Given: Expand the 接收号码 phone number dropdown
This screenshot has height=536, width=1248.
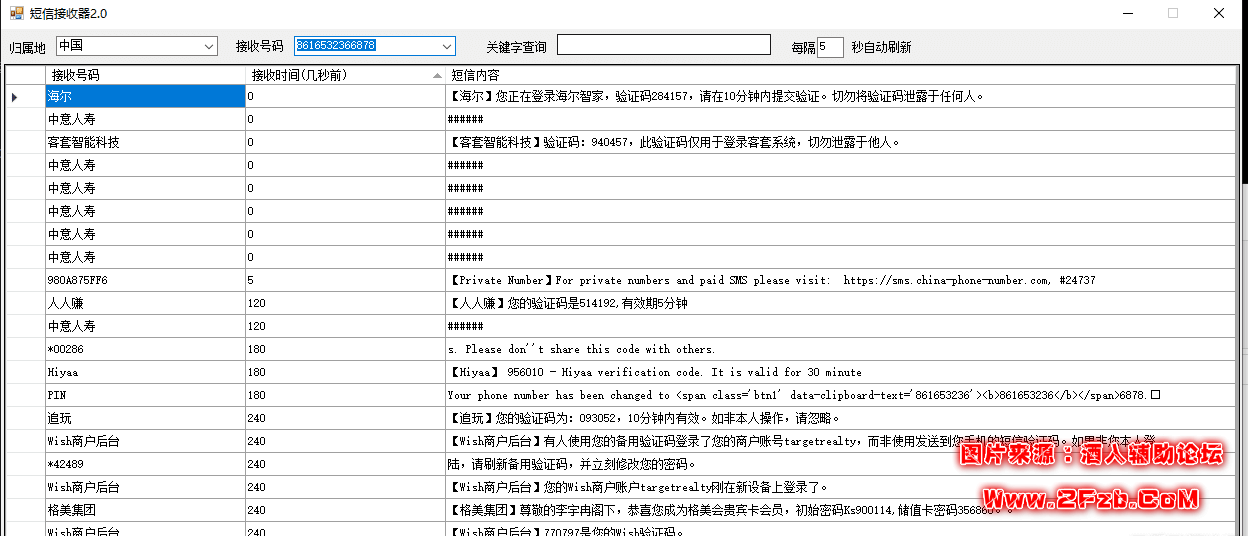Looking at the screenshot, I should click(446, 46).
